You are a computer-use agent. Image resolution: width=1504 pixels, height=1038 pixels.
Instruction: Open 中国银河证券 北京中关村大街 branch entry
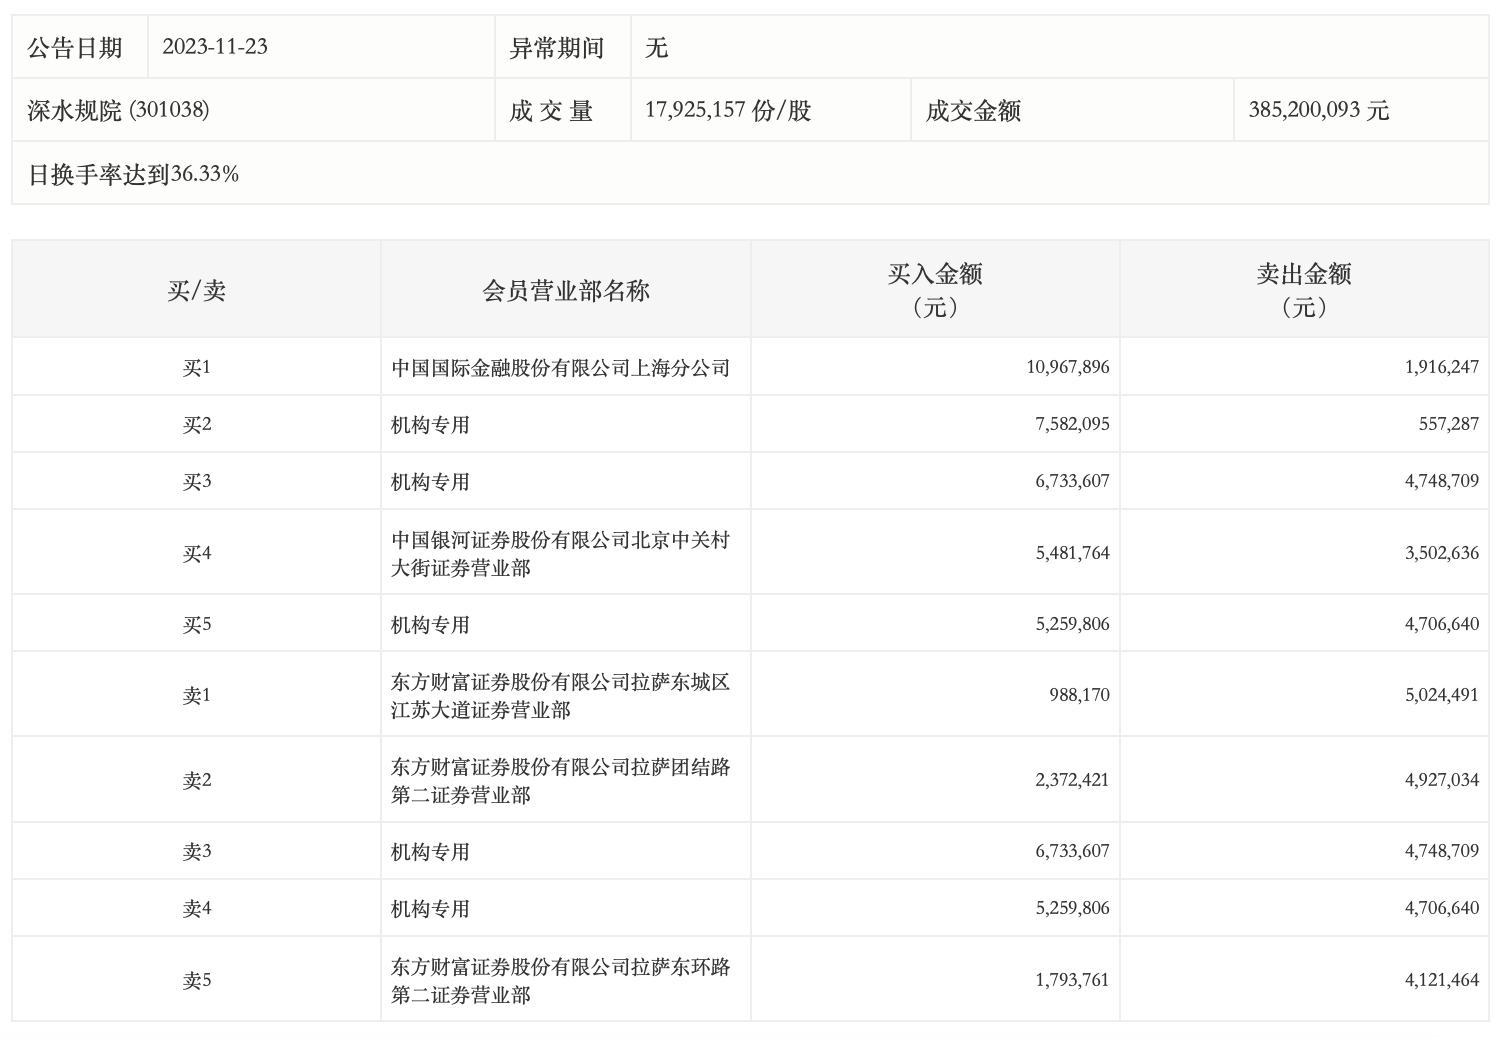(x=560, y=554)
